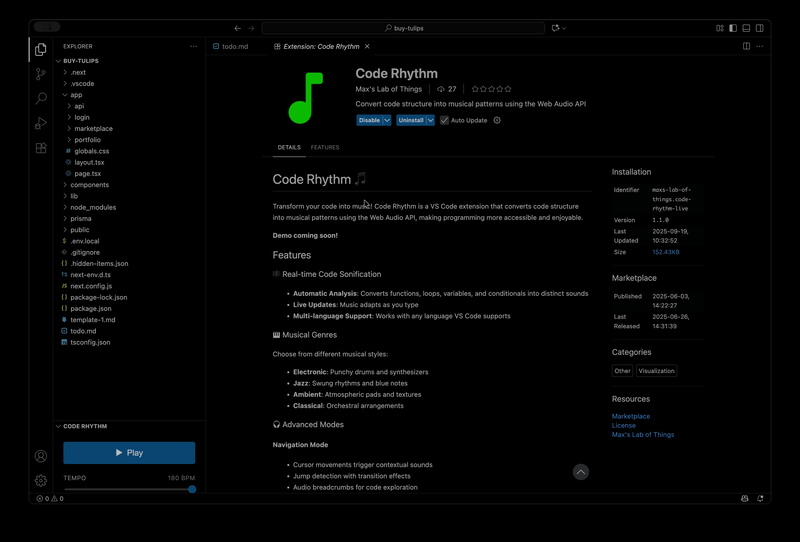Open the Max's Lab of Things resource link
This screenshot has width=800, height=542.
[x=643, y=435]
